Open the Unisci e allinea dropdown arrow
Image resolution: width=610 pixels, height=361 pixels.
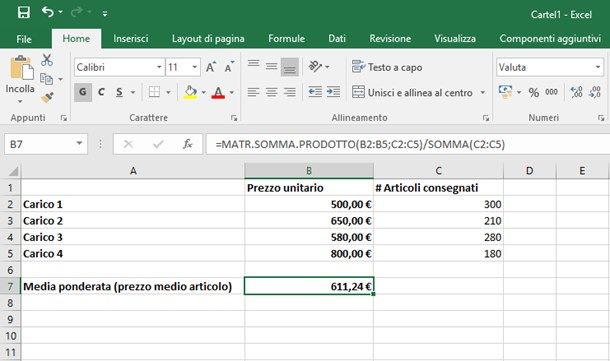pos(482,93)
